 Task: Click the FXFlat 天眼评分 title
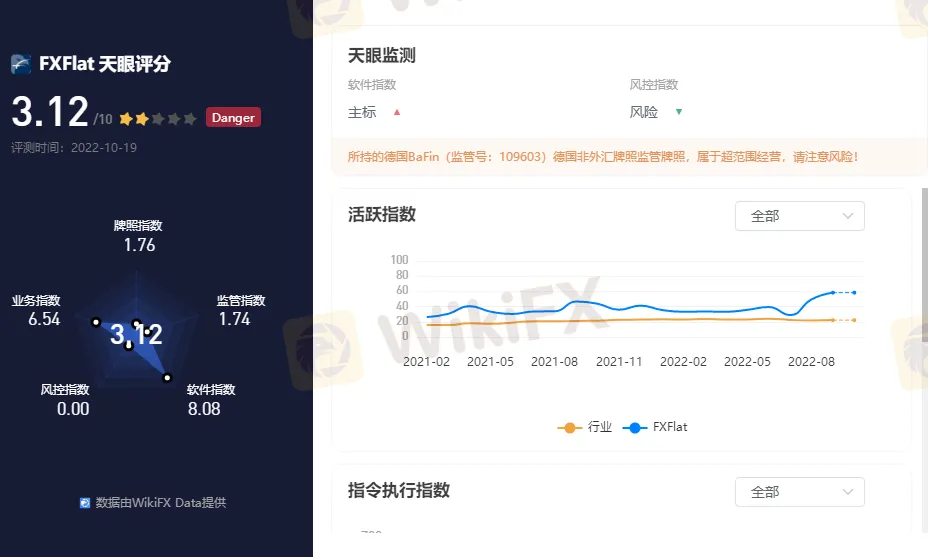pyautogui.click(x=105, y=64)
